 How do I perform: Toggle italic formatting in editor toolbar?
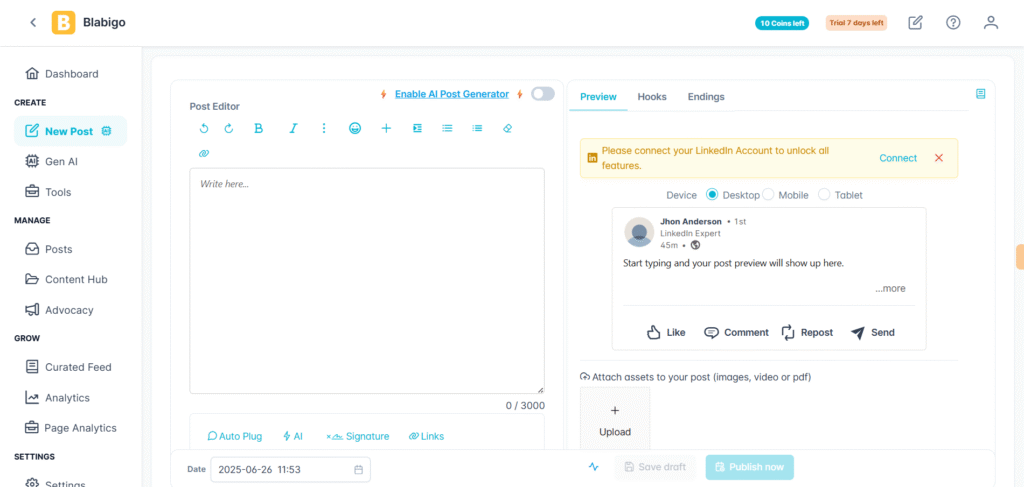pyautogui.click(x=293, y=129)
